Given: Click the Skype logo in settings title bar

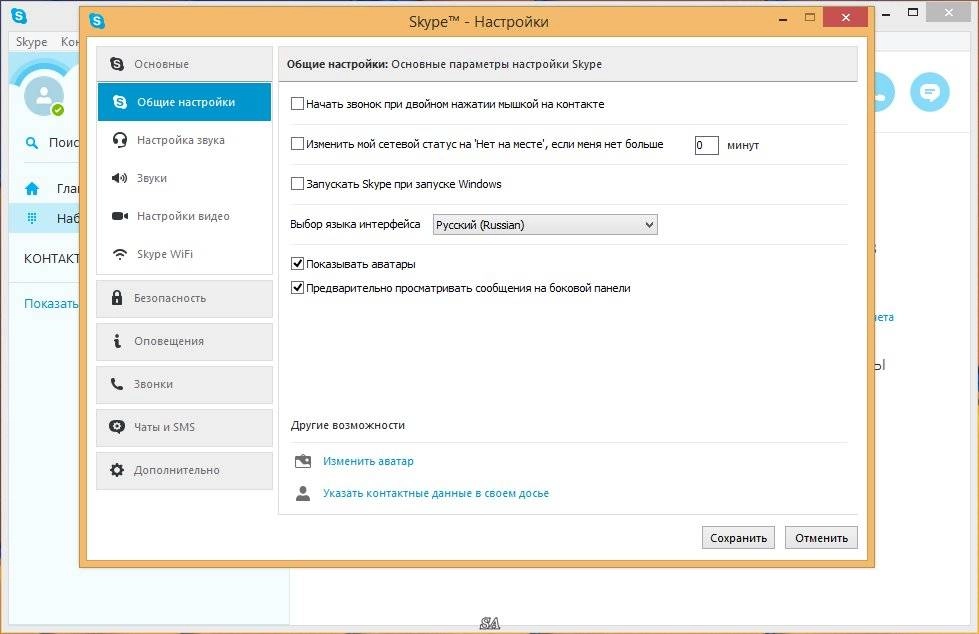Looking at the screenshot, I should [97, 21].
